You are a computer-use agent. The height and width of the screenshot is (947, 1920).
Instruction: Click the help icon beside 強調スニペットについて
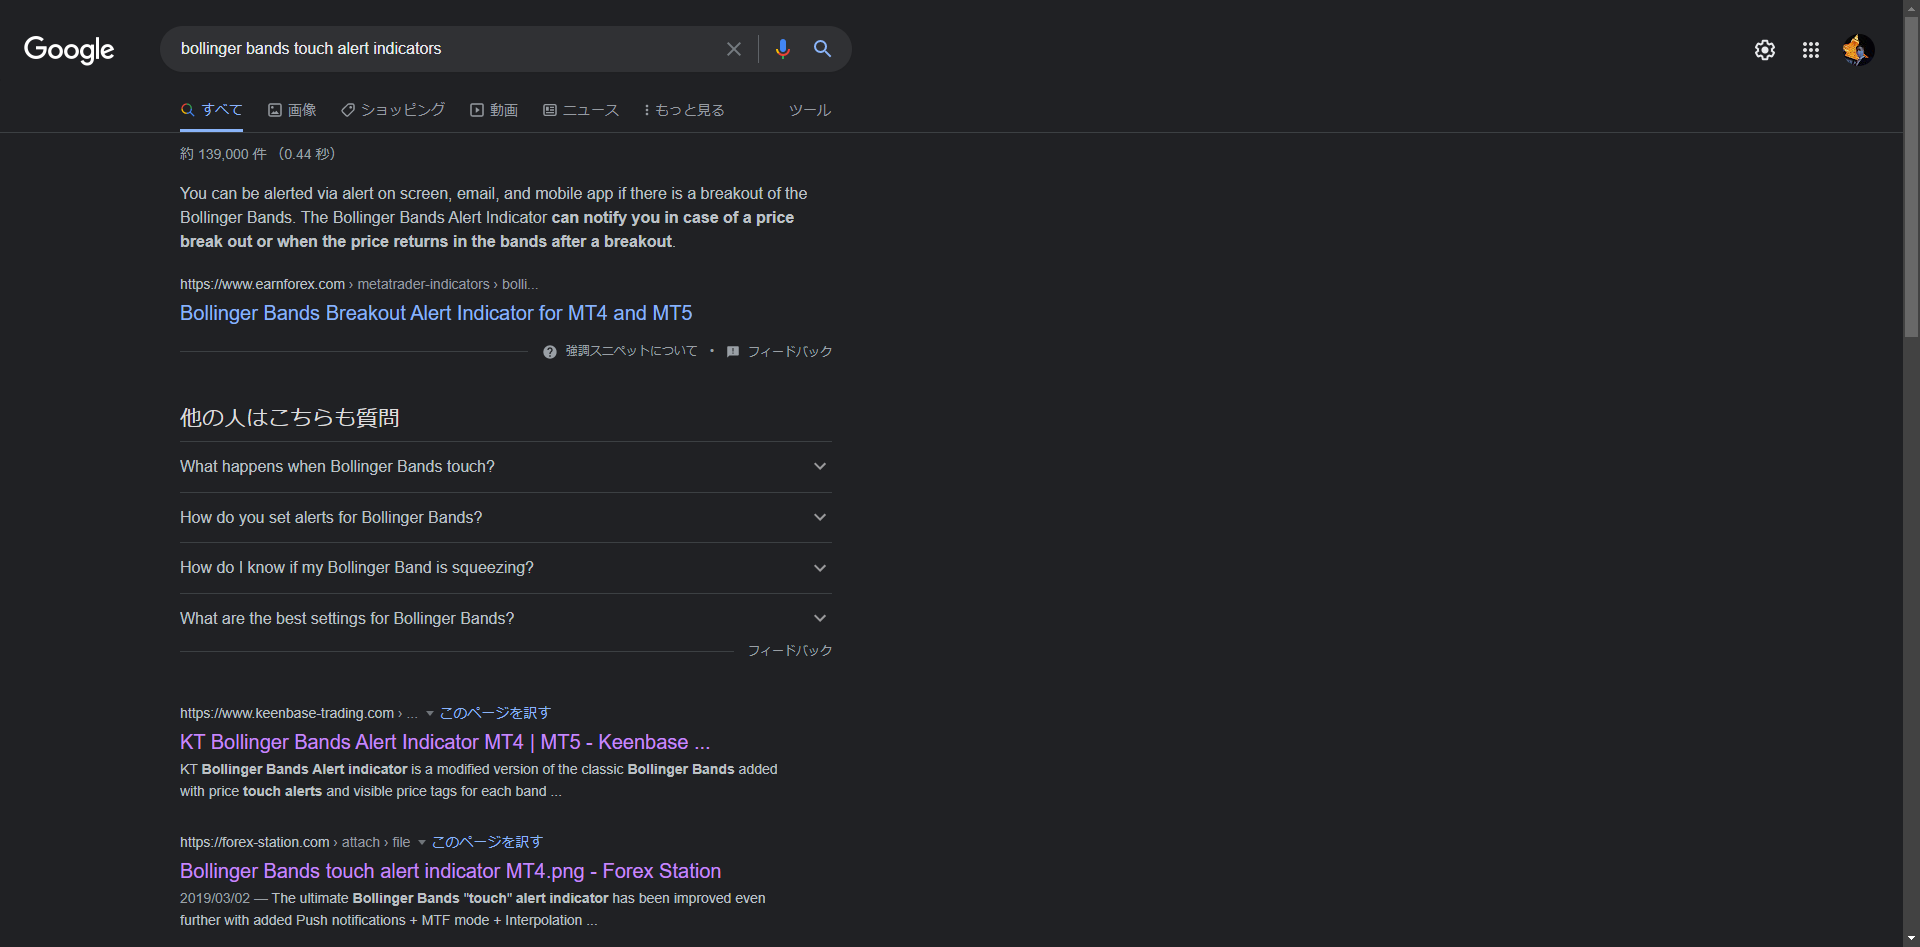point(550,352)
